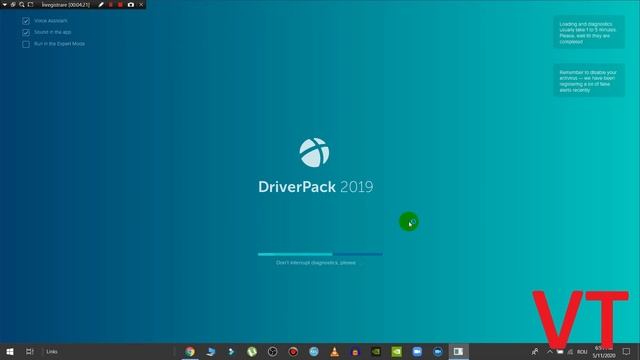Open the uTorrent taskbar icon

pos(252,351)
